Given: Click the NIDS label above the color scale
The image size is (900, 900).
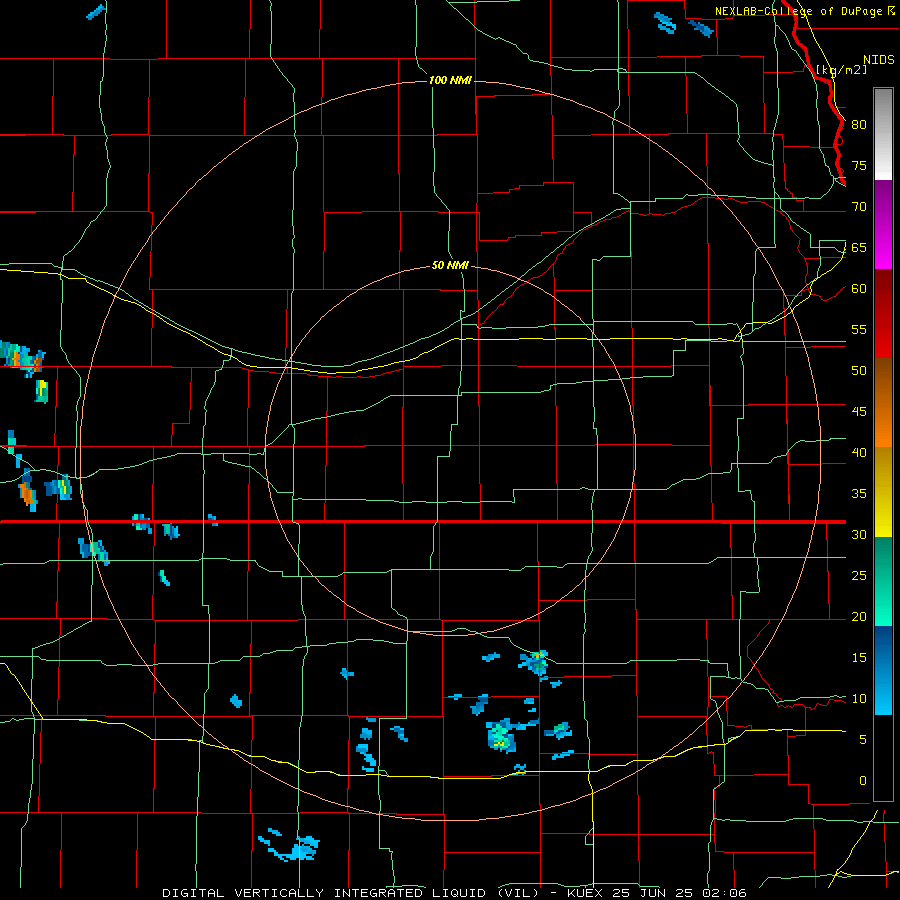Looking at the screenshot, I should pos(878,60).
